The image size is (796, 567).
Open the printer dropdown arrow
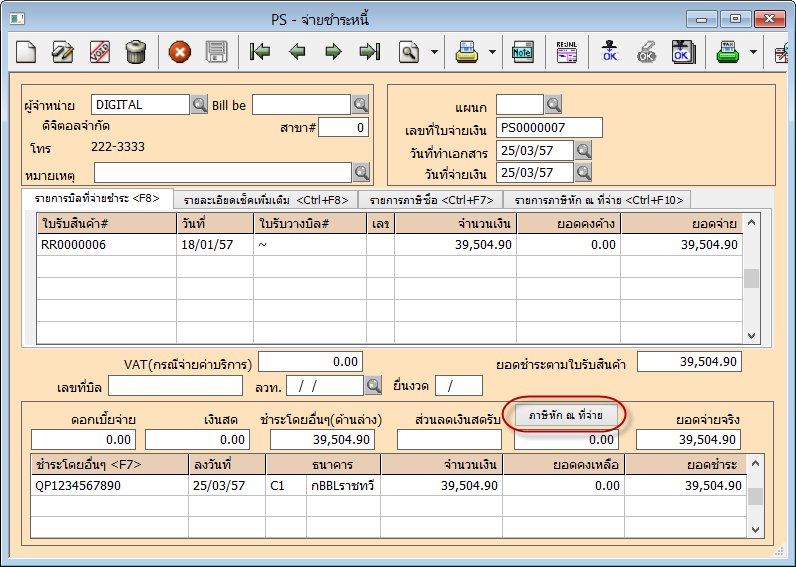pos(492,51)
